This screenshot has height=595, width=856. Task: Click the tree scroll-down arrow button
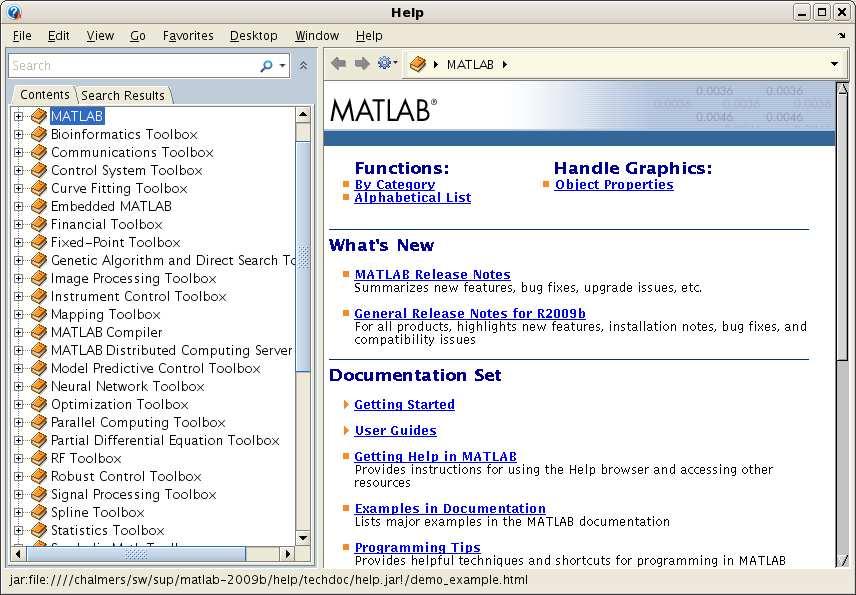tap(303, 538)
